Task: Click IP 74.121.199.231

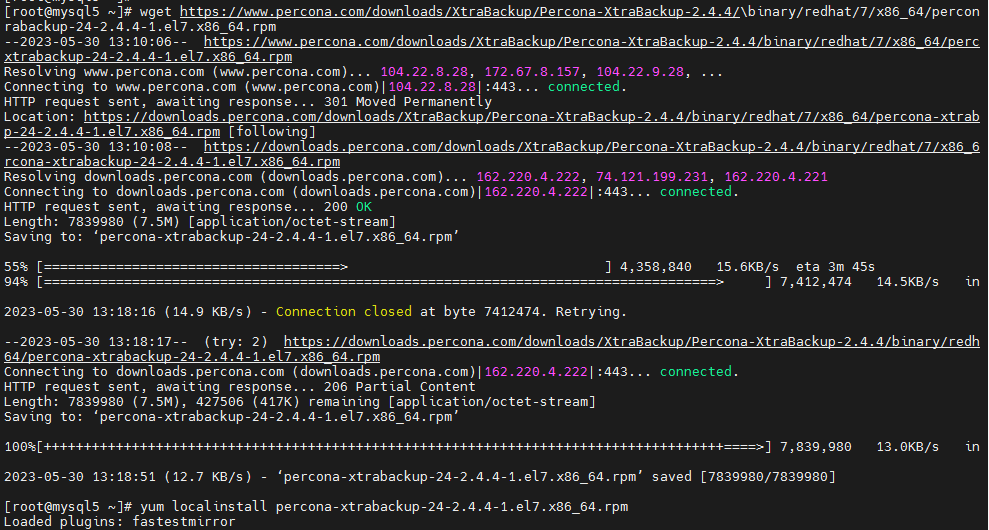Action: pyautogui.click(x=652, y=177)
